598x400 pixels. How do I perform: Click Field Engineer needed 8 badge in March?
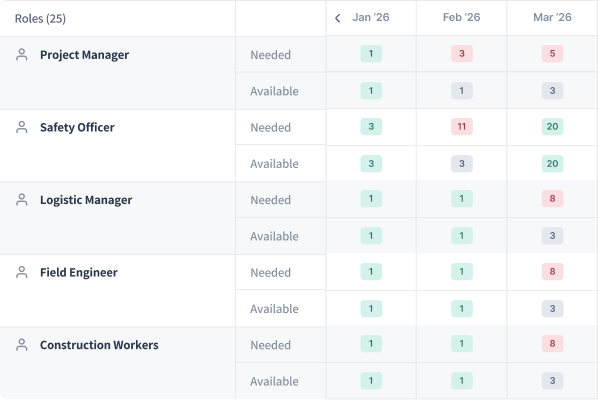click(x=552, y=271)
